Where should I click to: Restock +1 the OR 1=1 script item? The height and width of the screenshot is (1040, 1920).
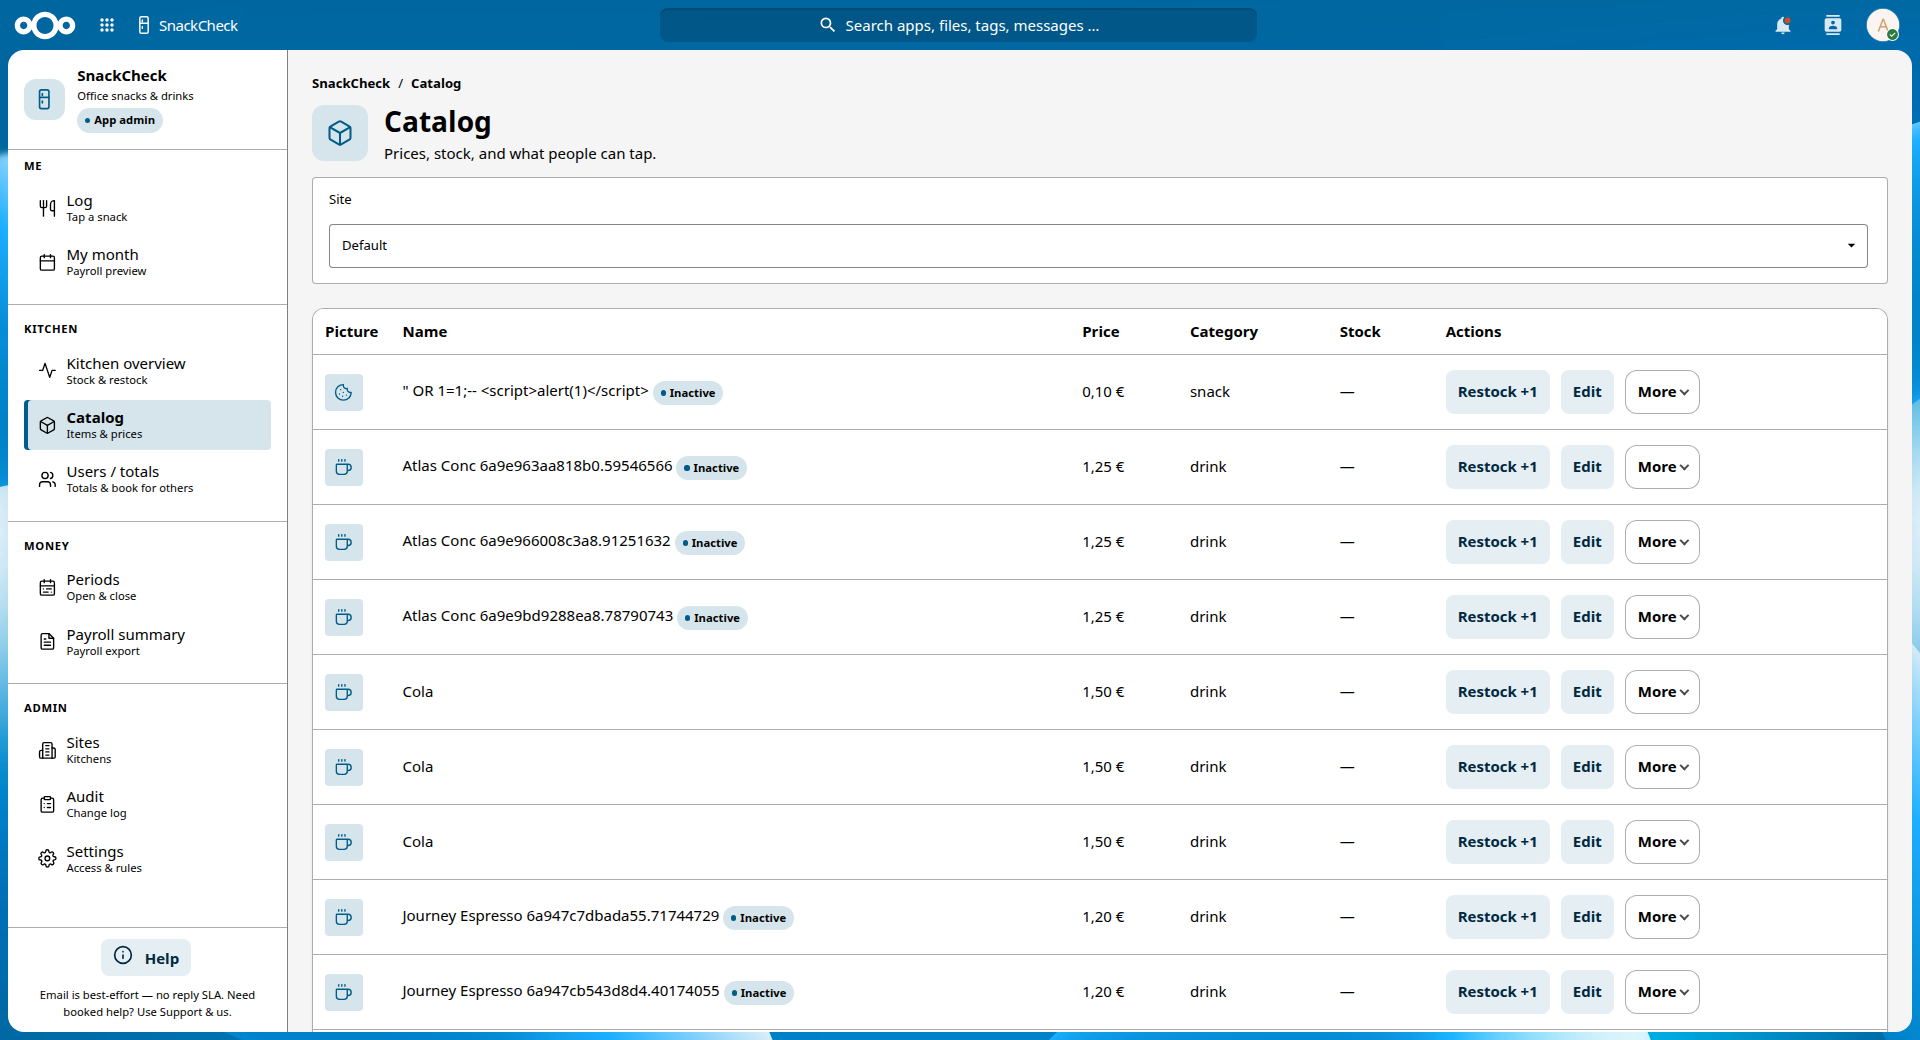tap(1497, 392)
